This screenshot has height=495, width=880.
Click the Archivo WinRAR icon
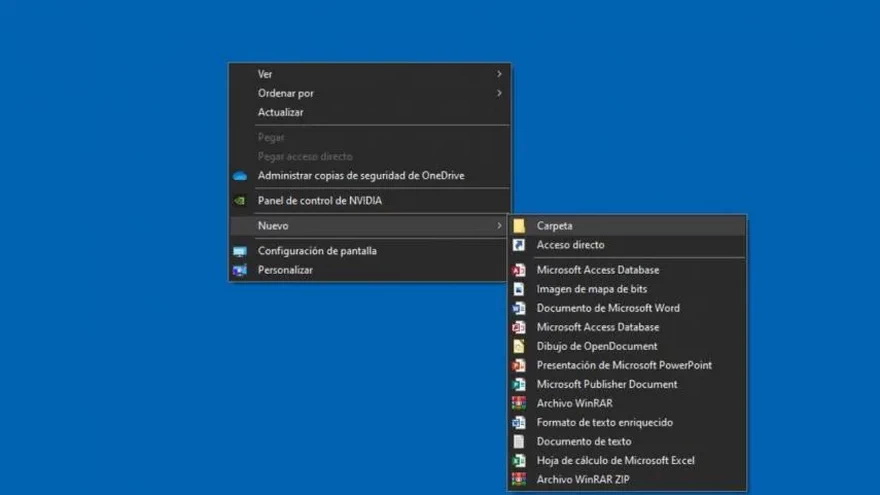519,404
